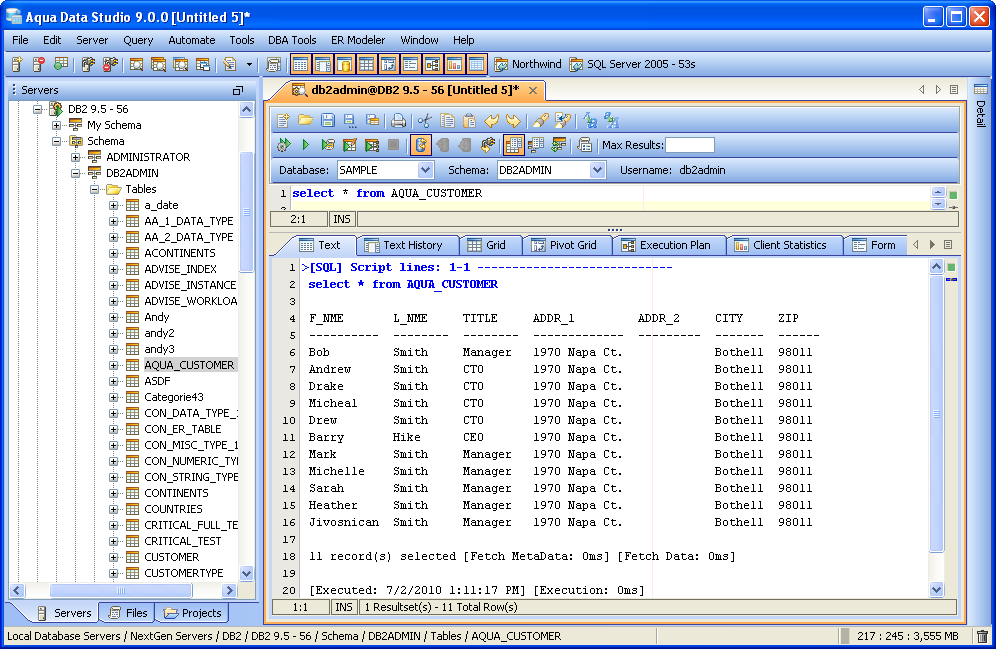Image resolution: width=996 pixels, height=649 pixels.
Task: Click the Paste clipboard icon
Action: tap(468, 120)
